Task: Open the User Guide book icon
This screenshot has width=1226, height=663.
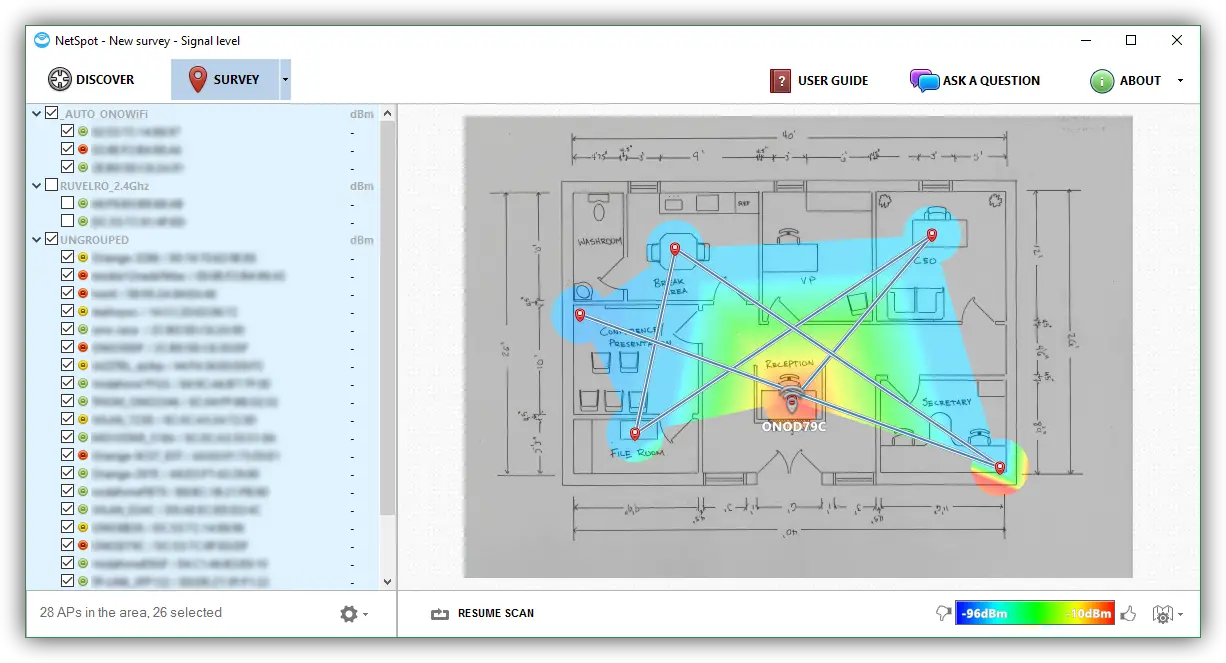Action: pos(781,80)
